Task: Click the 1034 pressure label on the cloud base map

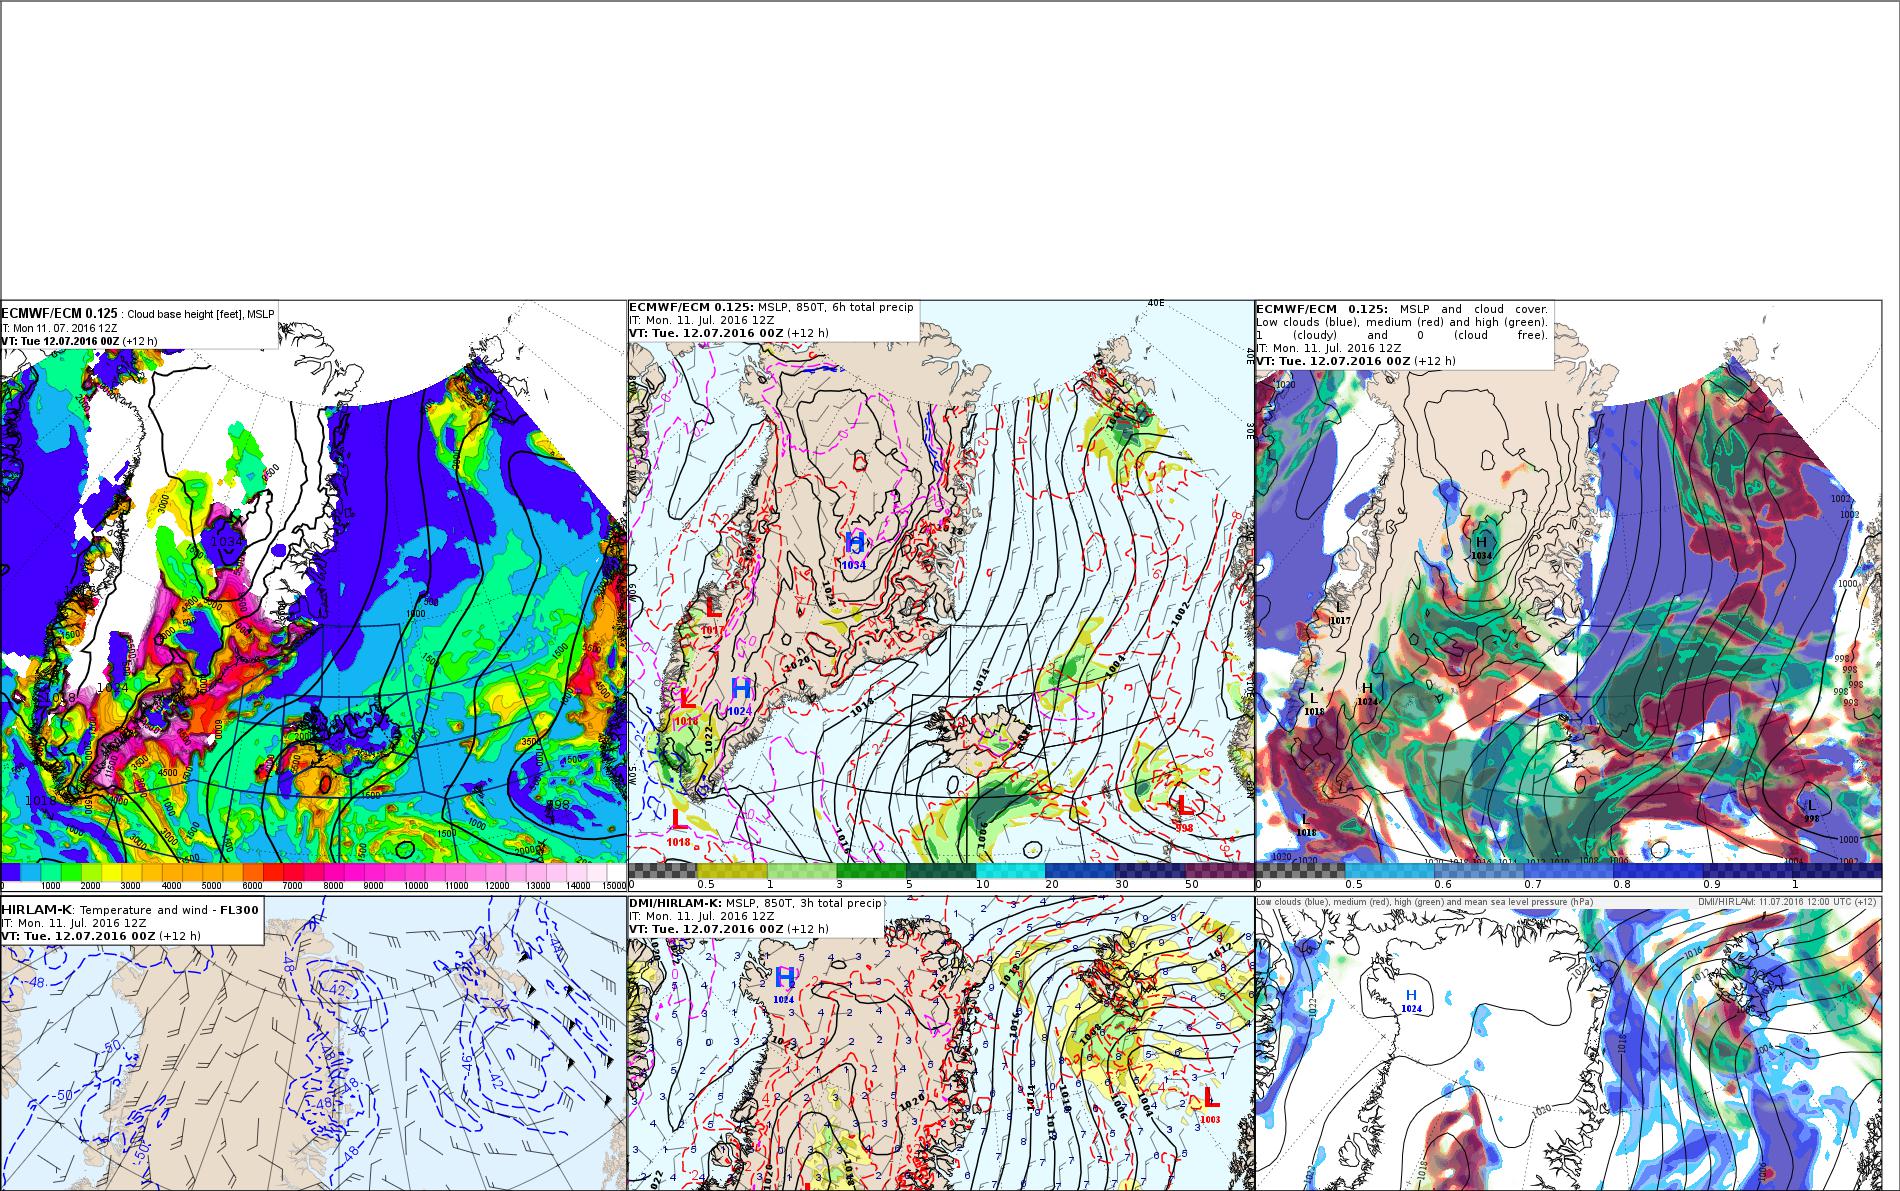Action: (x=226, y=542)
